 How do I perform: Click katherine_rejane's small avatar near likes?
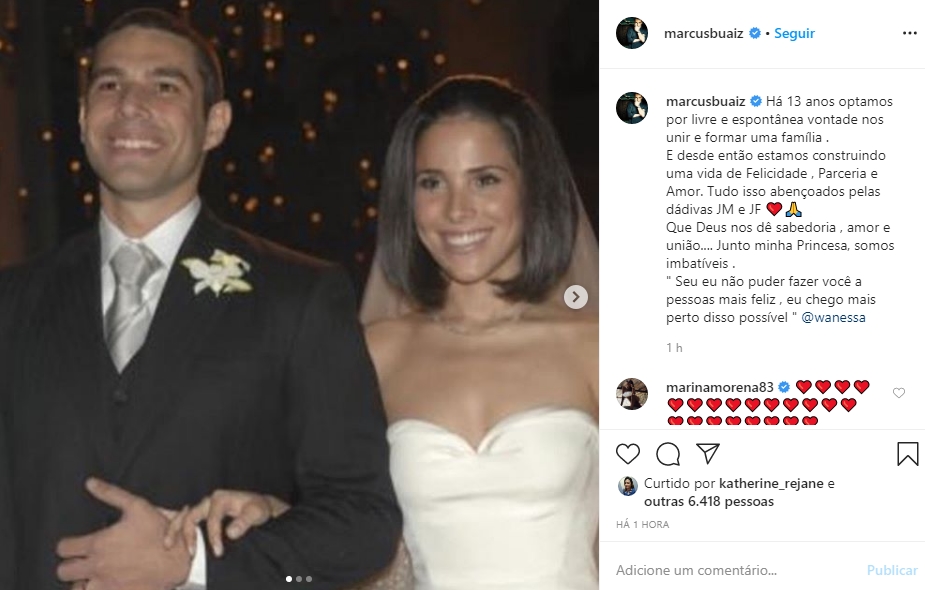click(x=628, y=485)
